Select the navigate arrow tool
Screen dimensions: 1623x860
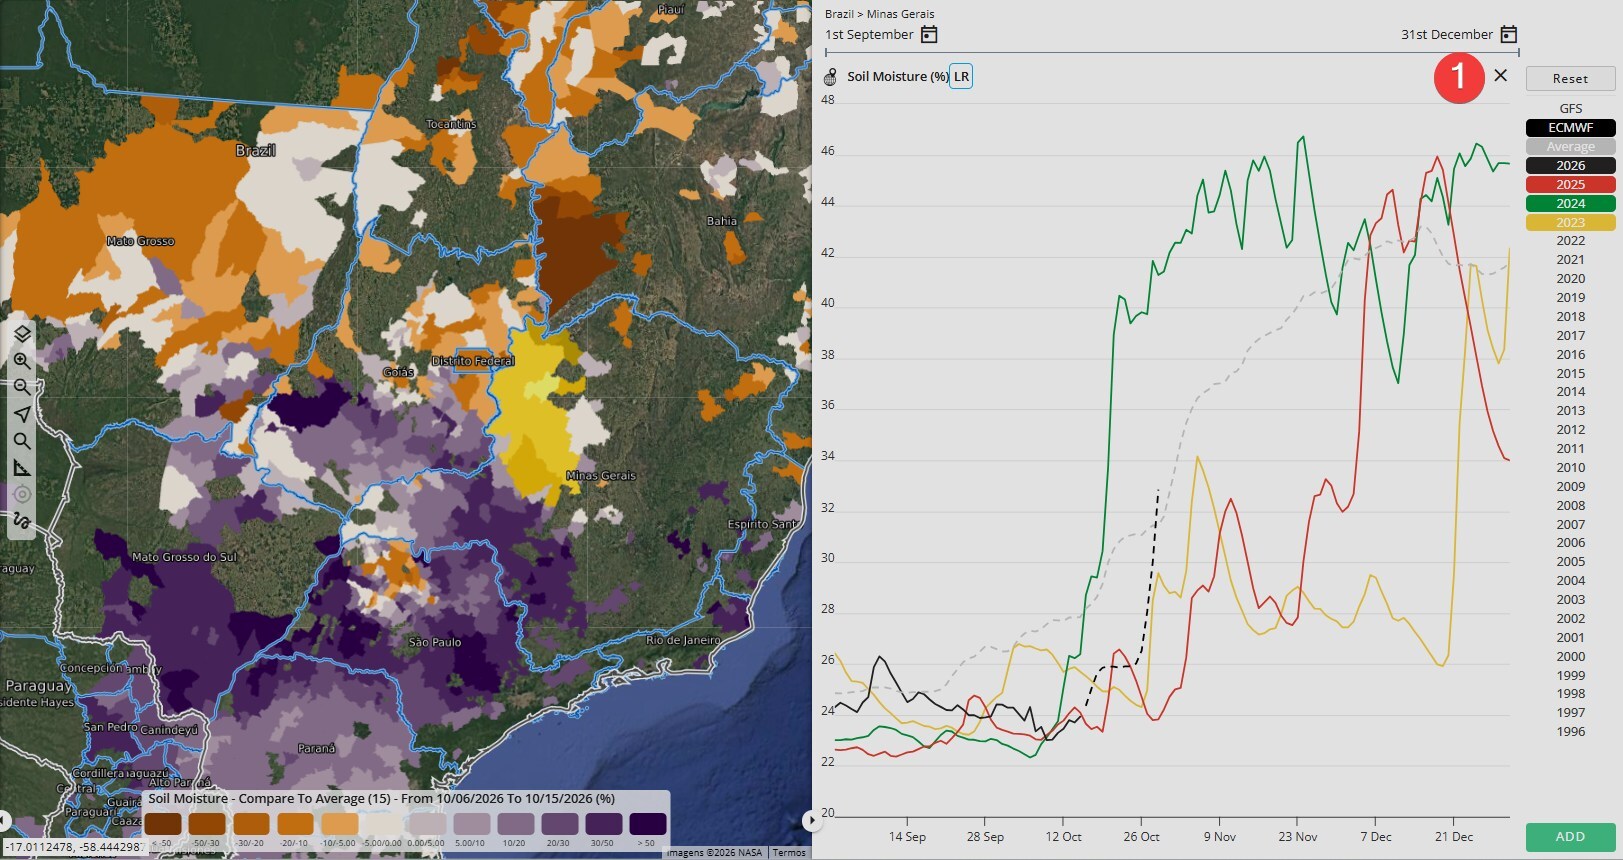(22, 414)
